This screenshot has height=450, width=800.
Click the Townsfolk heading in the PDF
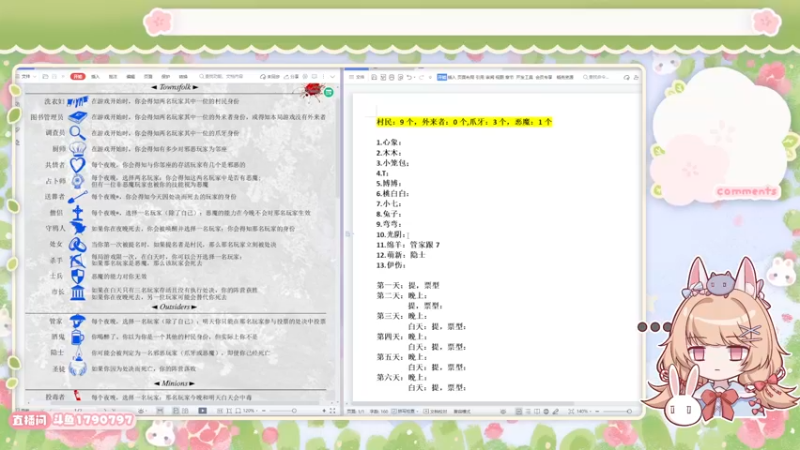pyautogui.click(x=174, y=87)
